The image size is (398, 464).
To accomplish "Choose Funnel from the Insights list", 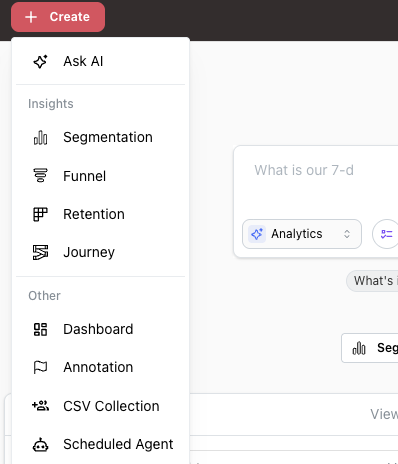I will click(100, 176).
